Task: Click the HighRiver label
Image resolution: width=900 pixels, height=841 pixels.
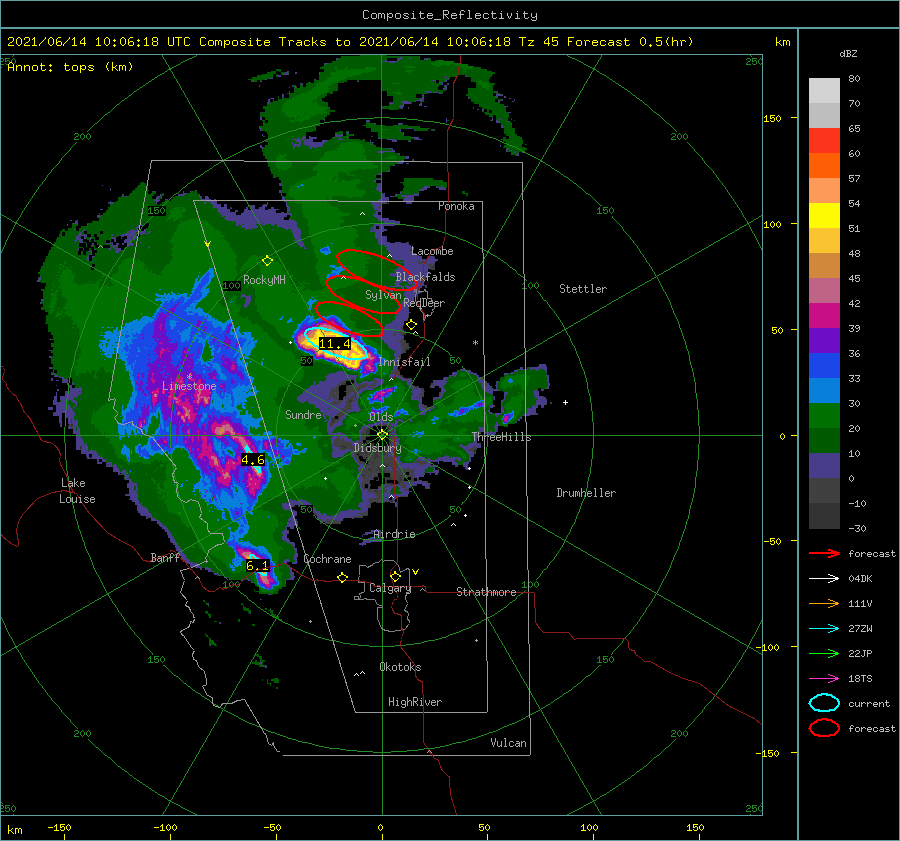Action: point(415,702)
